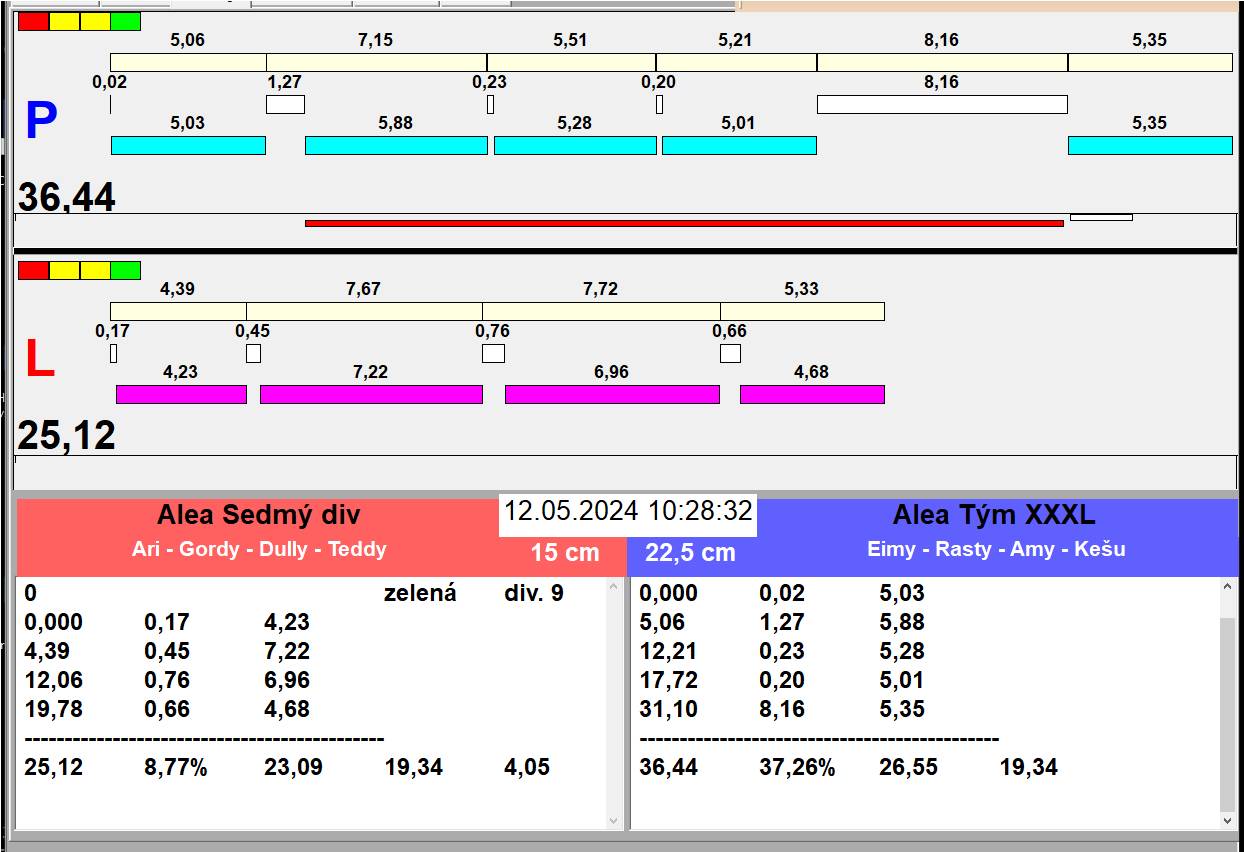Select the cream 7,15 segment in lane P
The image size is (1244, 852).
pos(376,62)
